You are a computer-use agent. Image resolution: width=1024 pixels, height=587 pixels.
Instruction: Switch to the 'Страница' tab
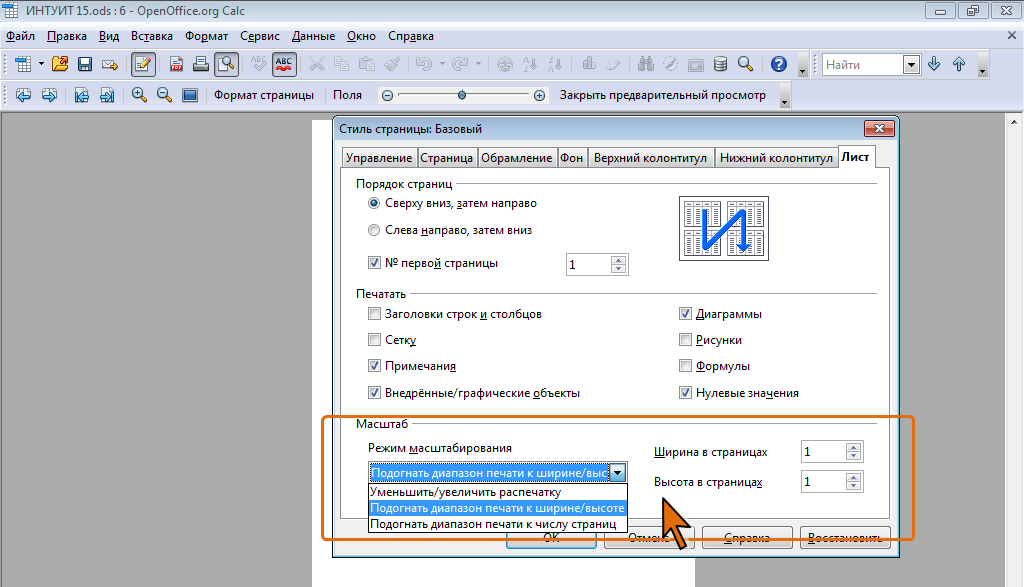(x=446, y=158)
